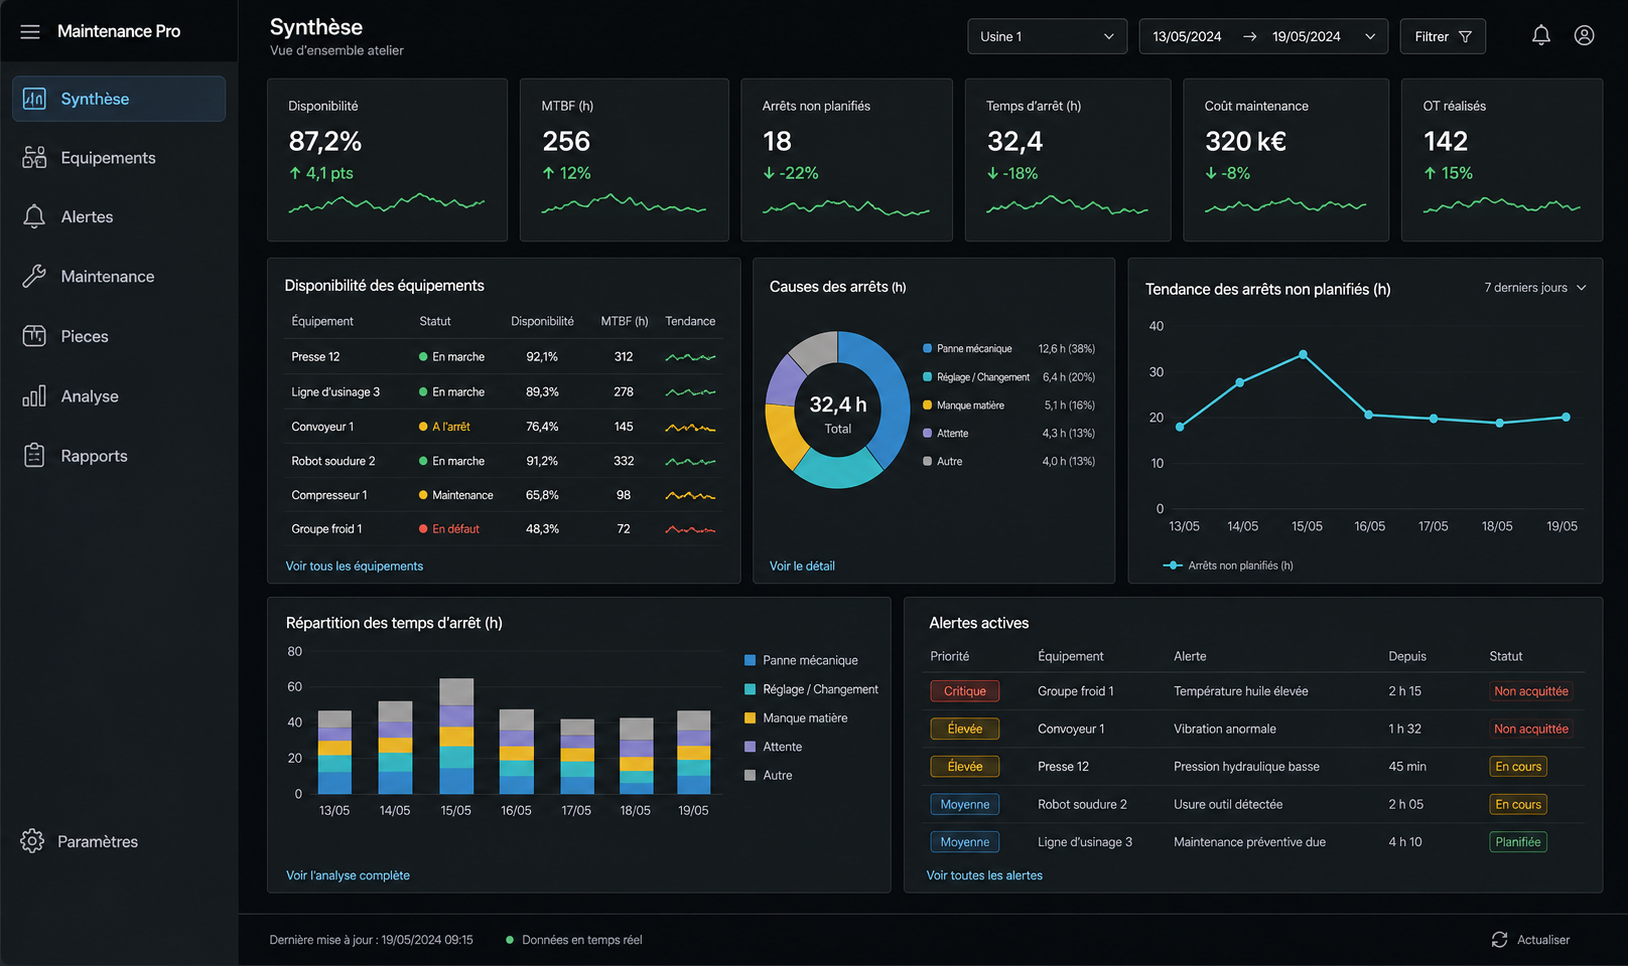Click the Actualiser refresh icon
The width and height of the screenshot is (1628, 966).
click(x=1499, y=940)
